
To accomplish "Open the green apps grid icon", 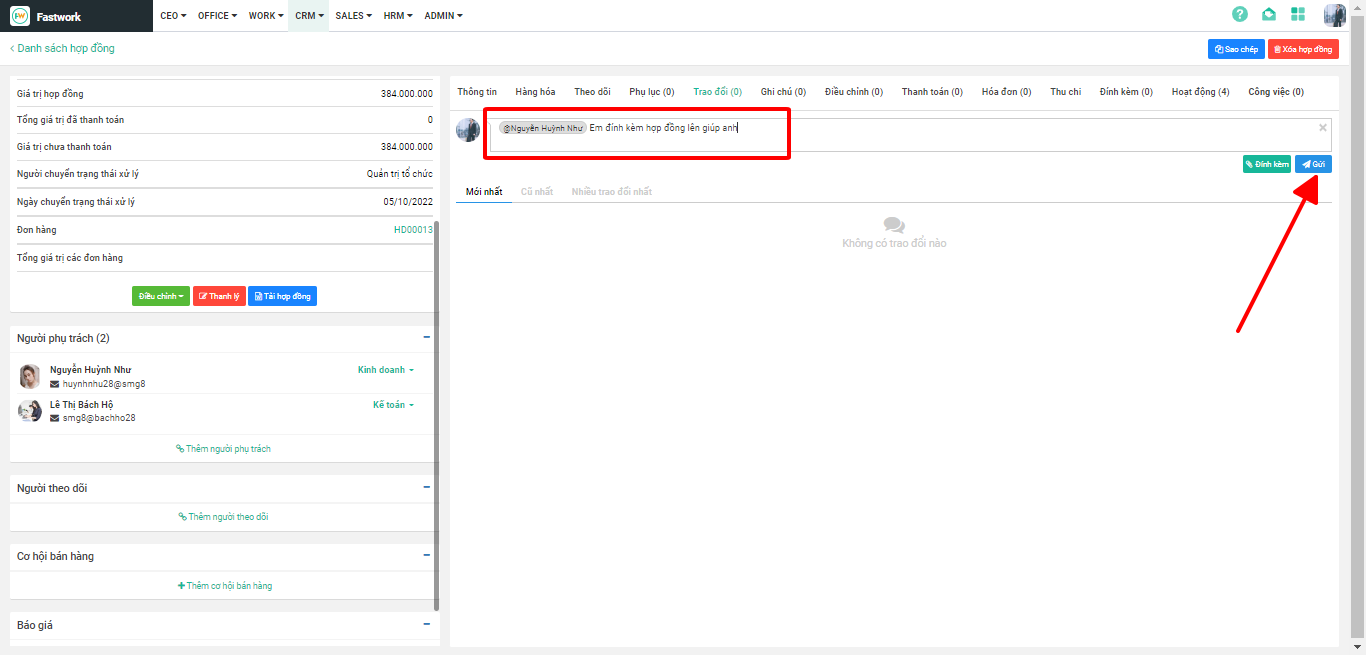I will tap(1298, 14).
